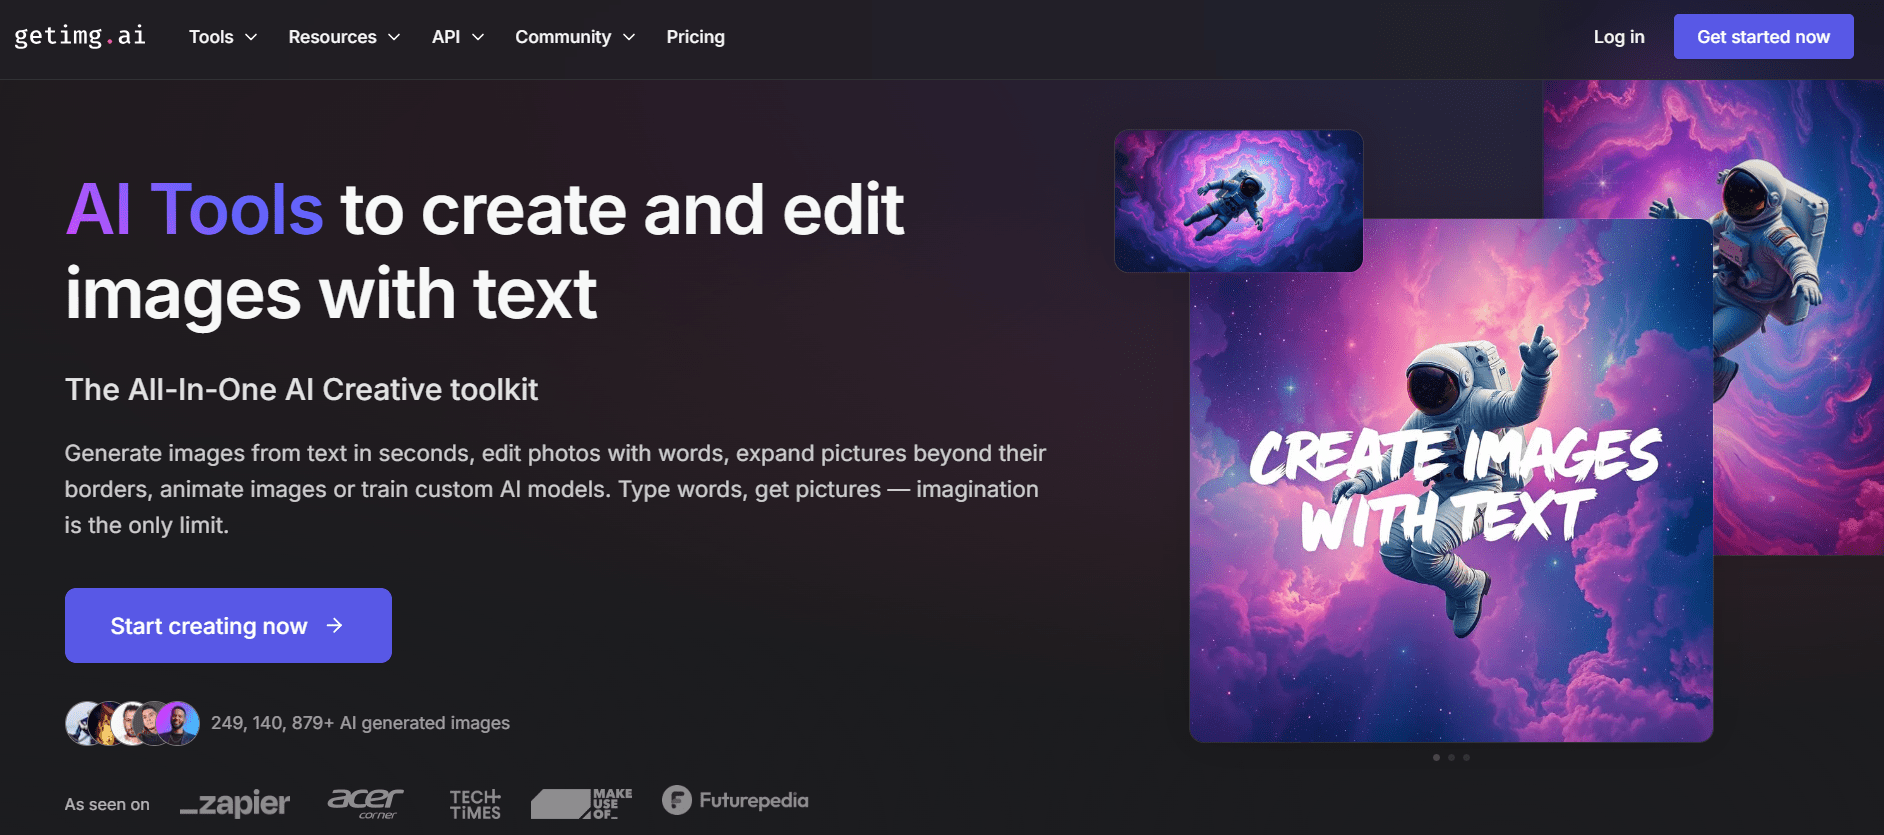Viewport: 1884px width, 835px height.
Task: Select the first carousel dot
Action: 1436,757
